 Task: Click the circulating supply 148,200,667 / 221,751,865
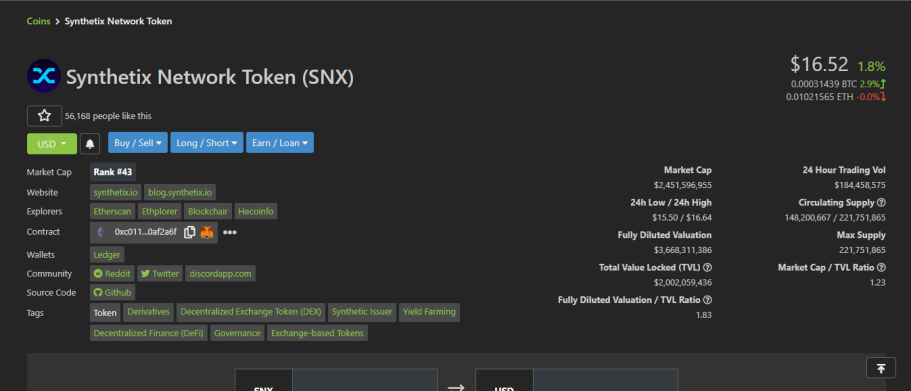point(835,218)
